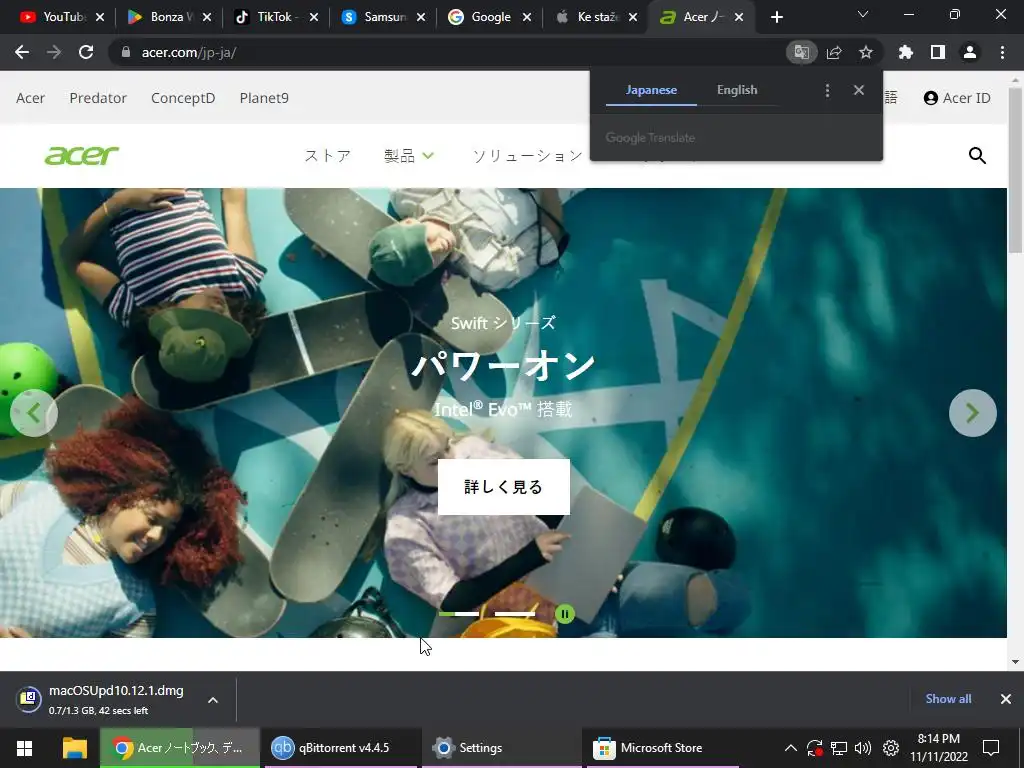
Task: Open the clock showing 8:14 PM
Action: click(938, 748)
